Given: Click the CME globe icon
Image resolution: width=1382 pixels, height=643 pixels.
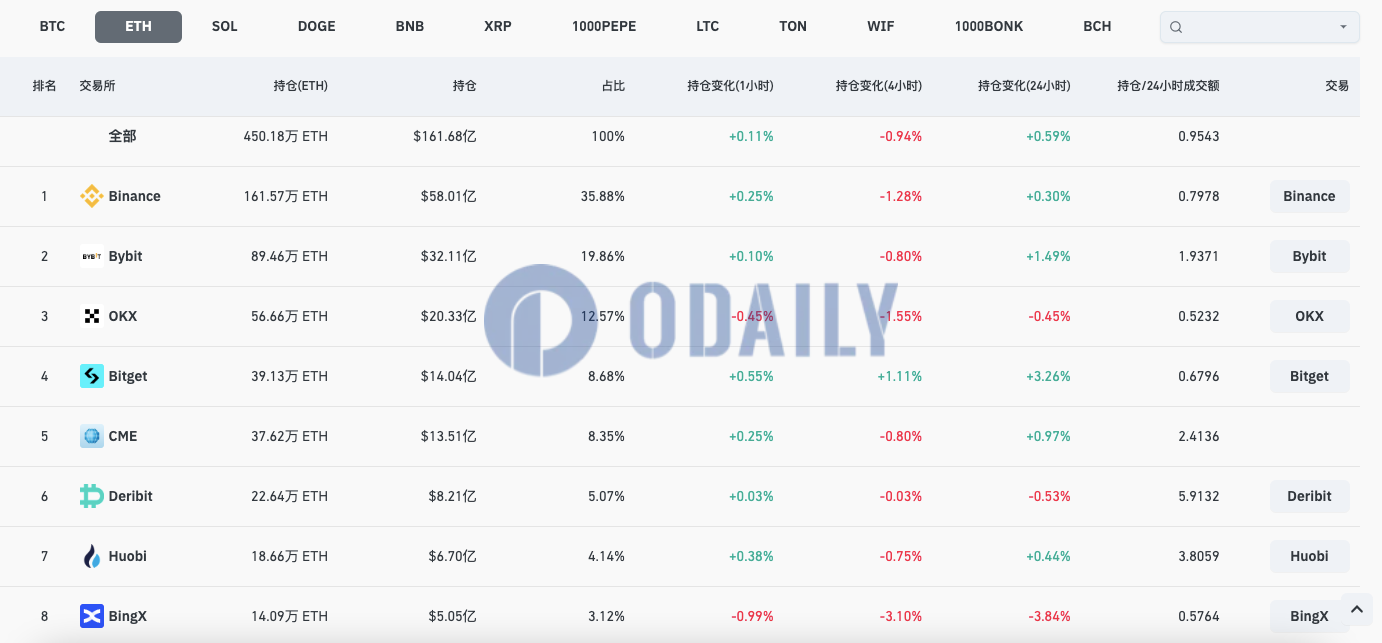Looking at the screenshot, I should pos(91,436).
